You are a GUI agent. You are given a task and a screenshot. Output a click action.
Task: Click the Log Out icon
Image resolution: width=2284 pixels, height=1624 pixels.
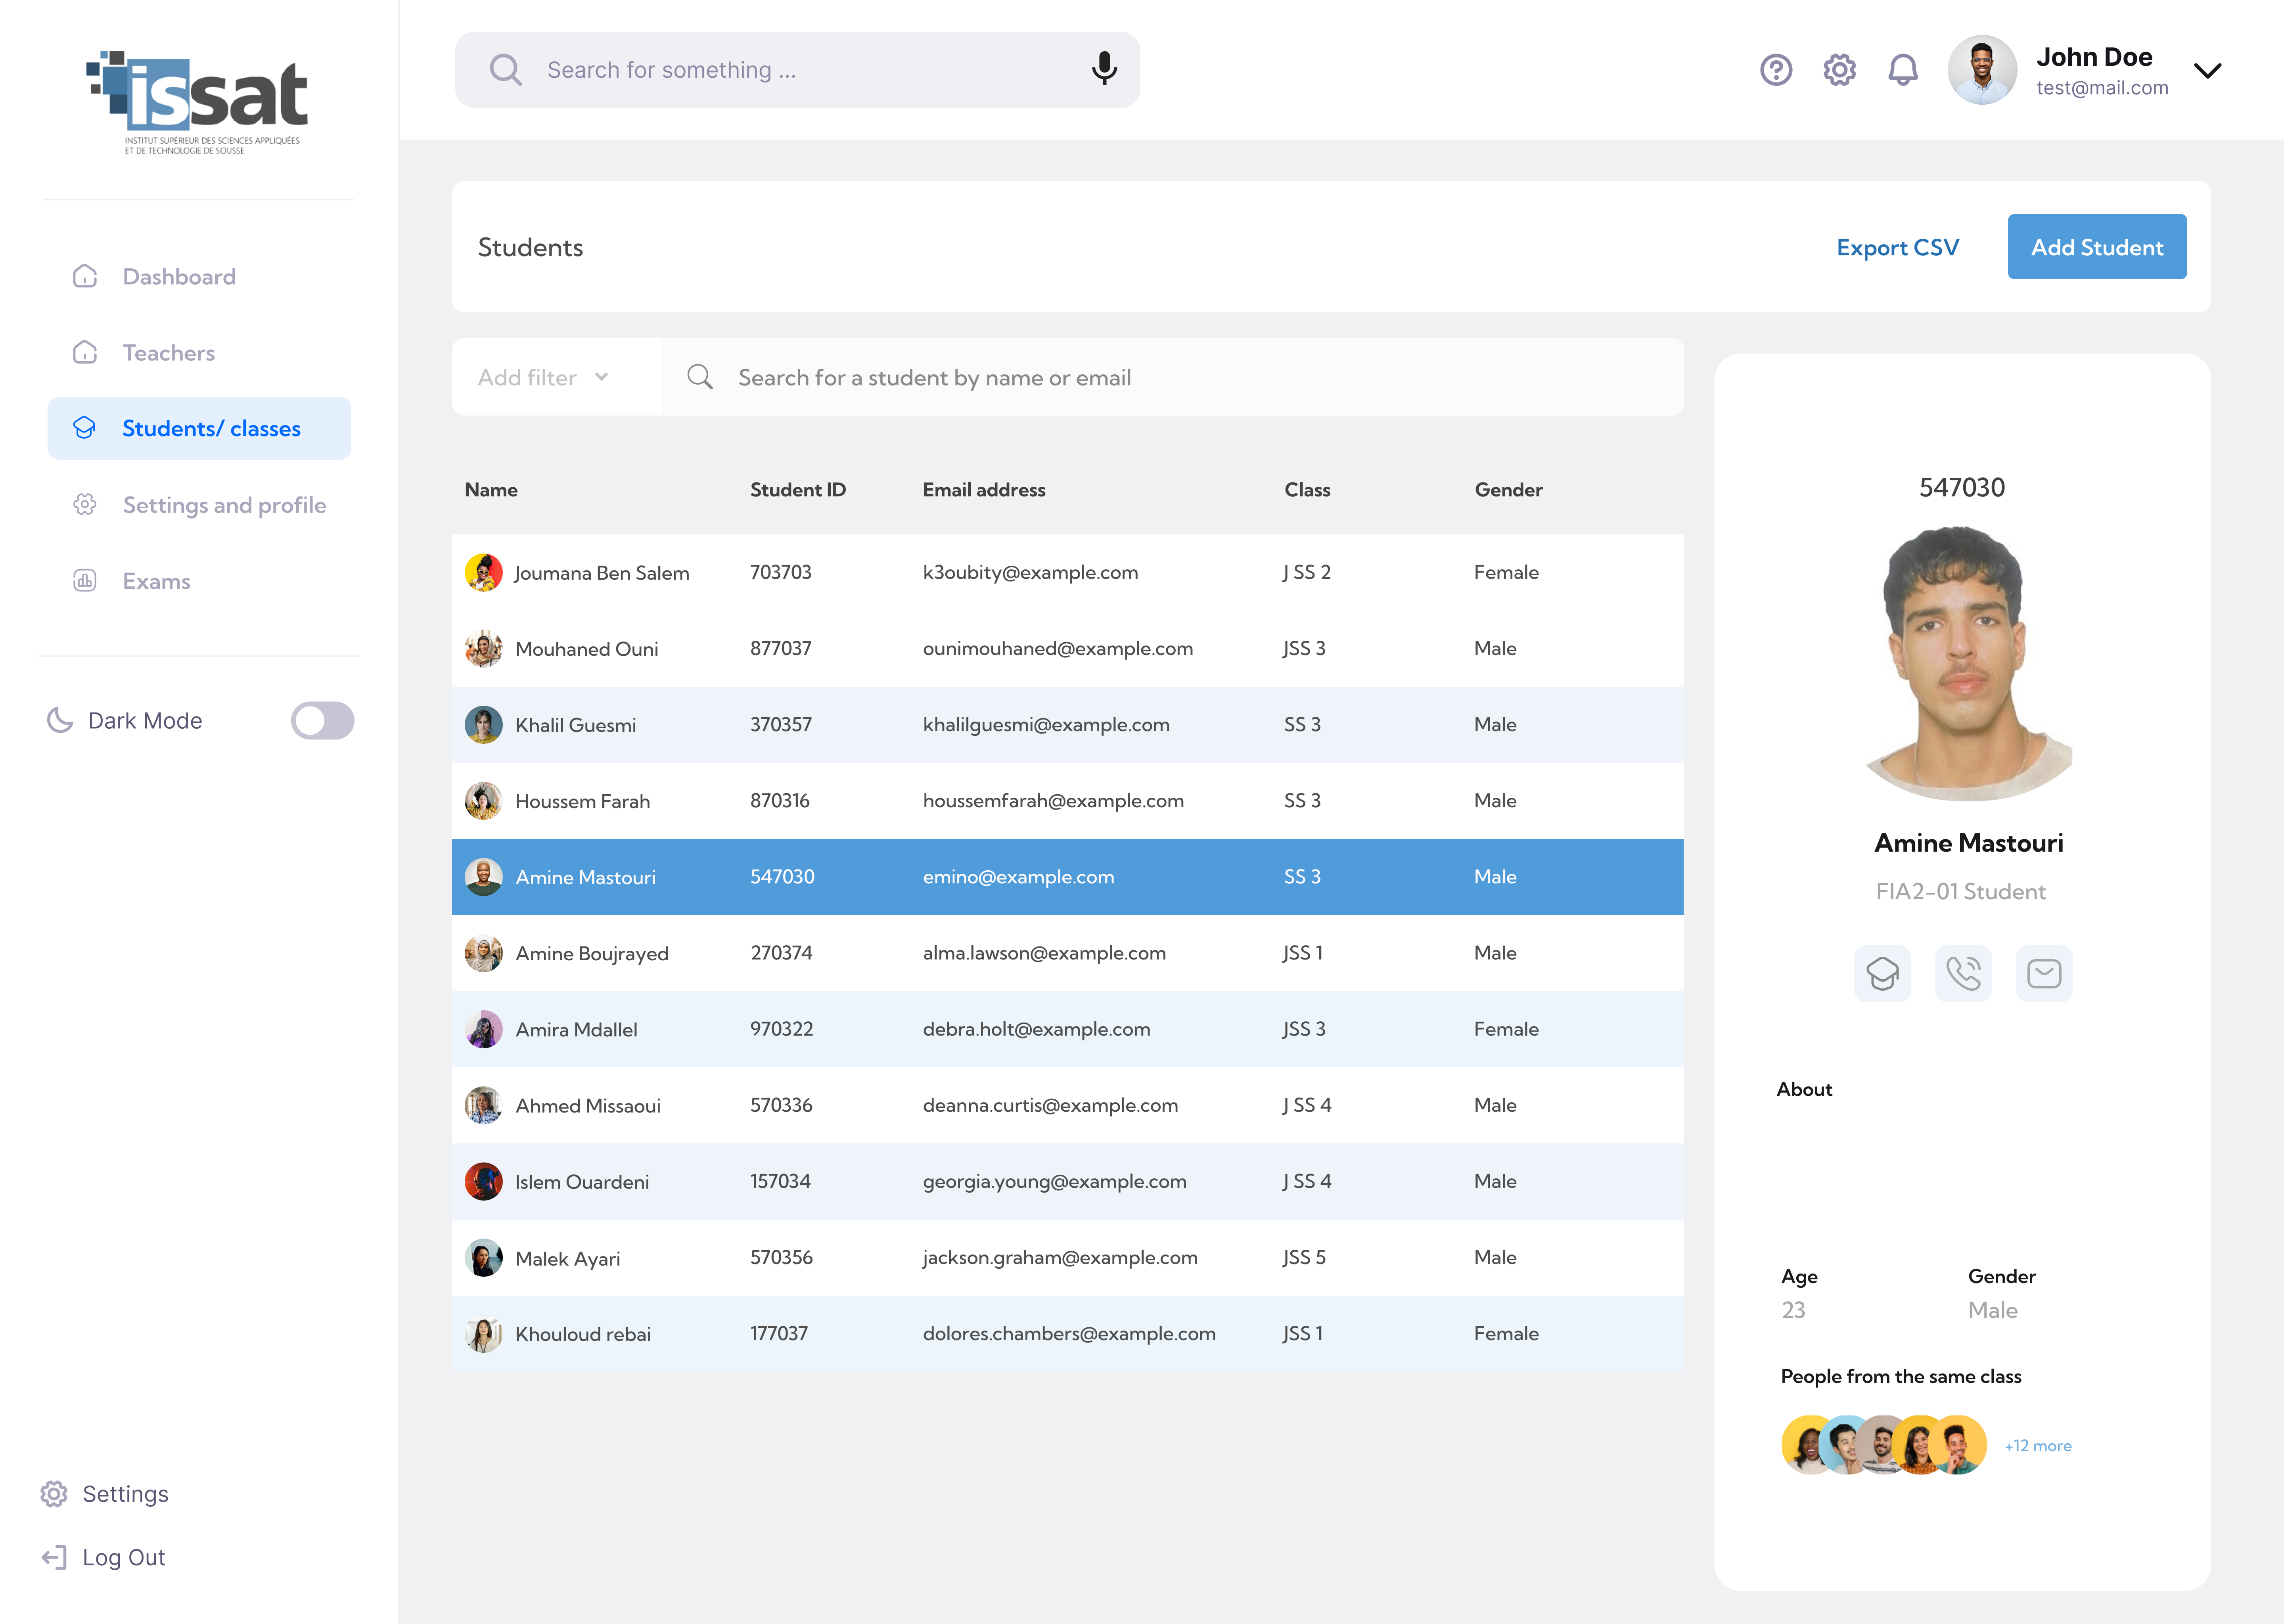point(54,1557)
